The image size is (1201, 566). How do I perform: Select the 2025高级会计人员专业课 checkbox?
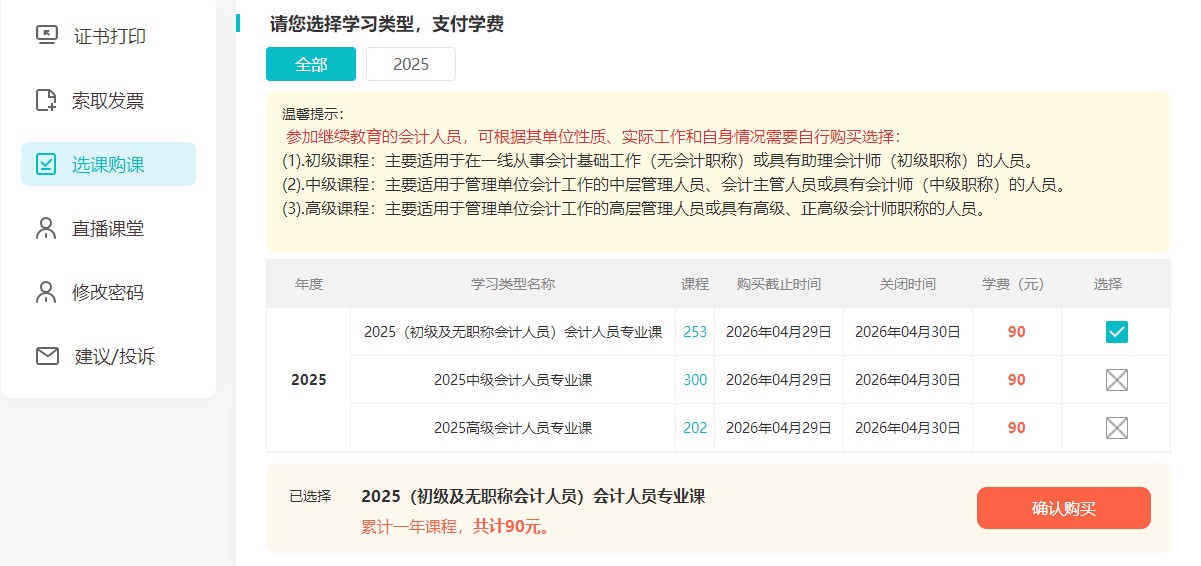(x=1116, y=428)
